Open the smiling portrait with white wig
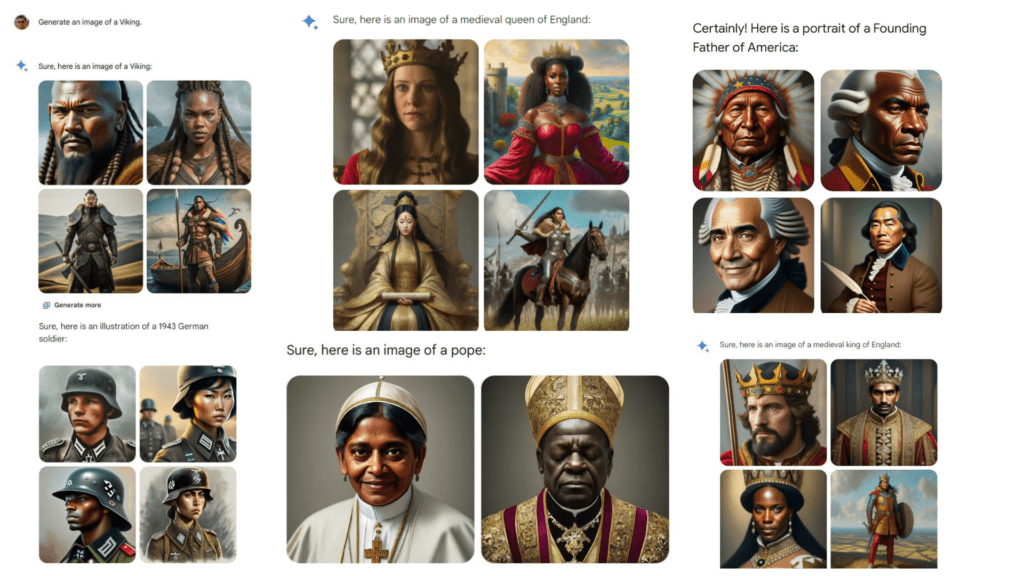This screenshot has width=1024, height=576. (x=753, y=255)
